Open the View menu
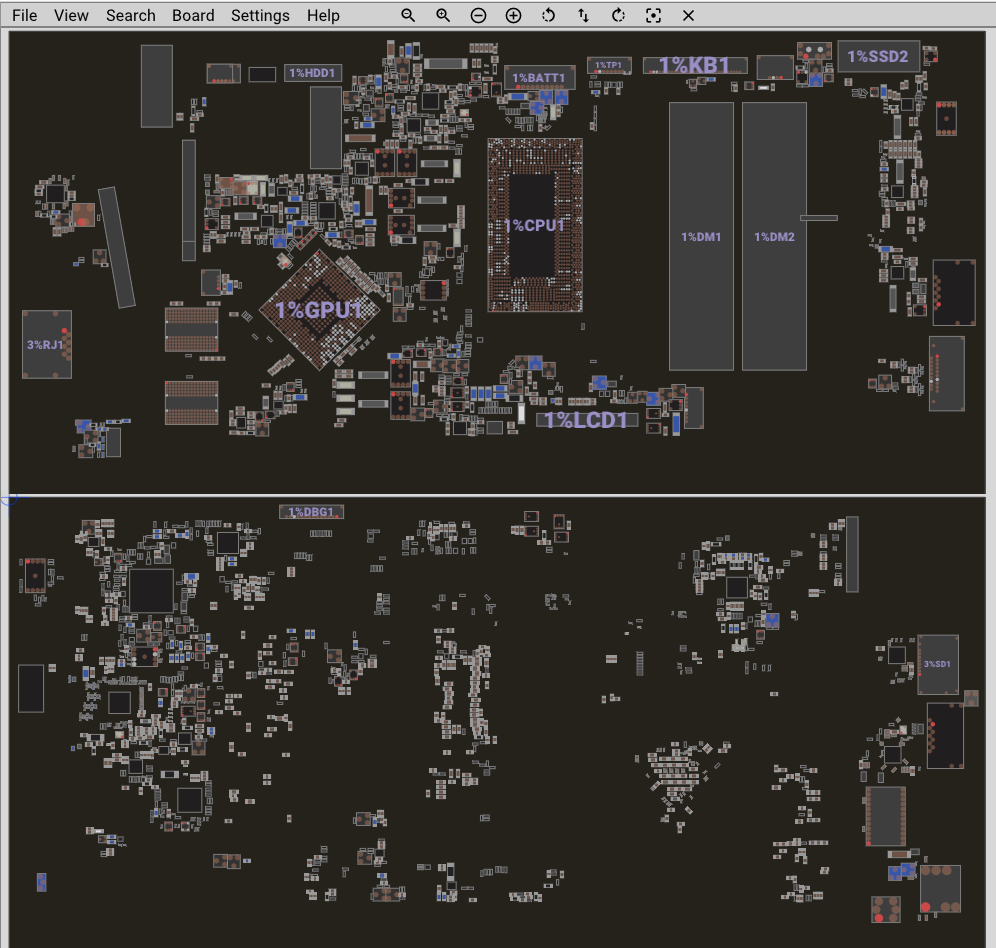This screenshot has width=996, height=948. (x=71, y=16)
